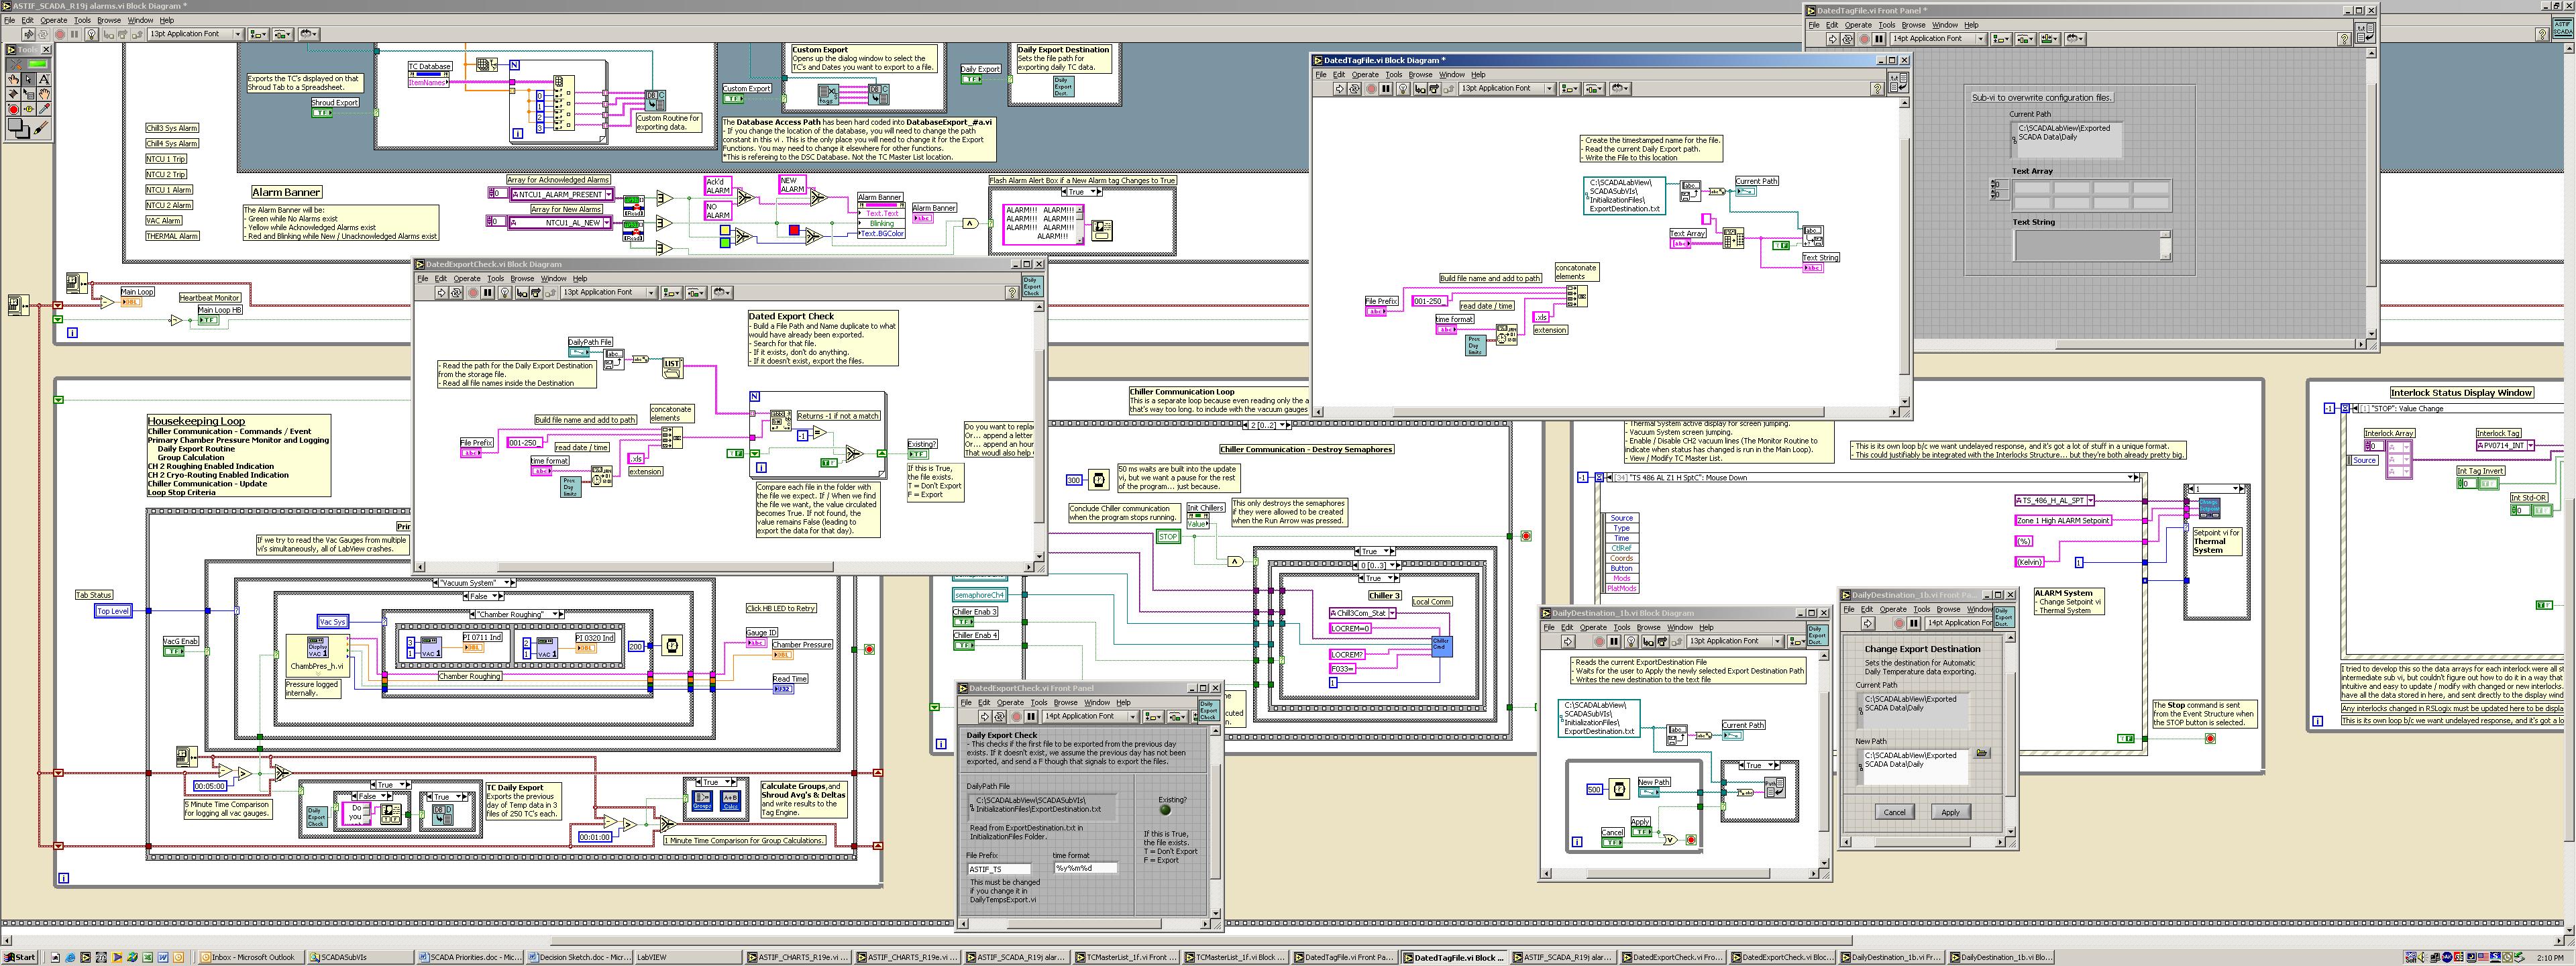Image resolution: width=2576 pixels, height=966 pixels.
Task: Open Align Objects dropdown in DatedTagFile Block Diagram
Action: tap(1571, 89)
